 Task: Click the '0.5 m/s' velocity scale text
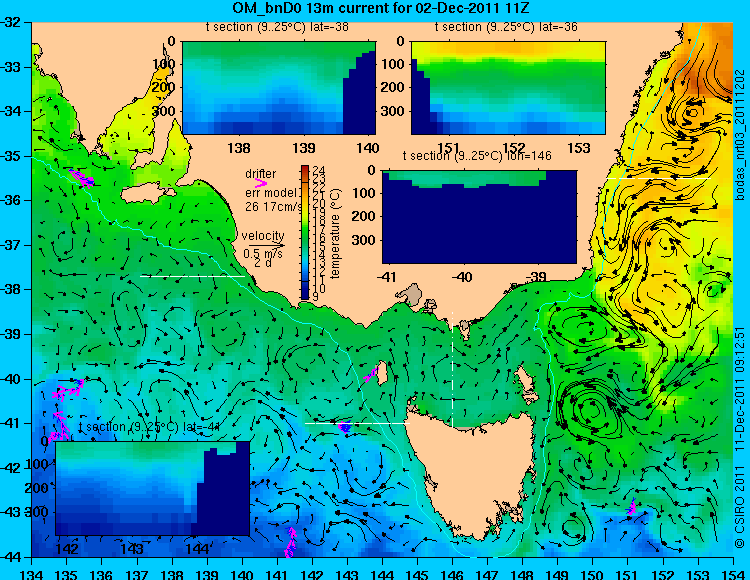[263, 253]
